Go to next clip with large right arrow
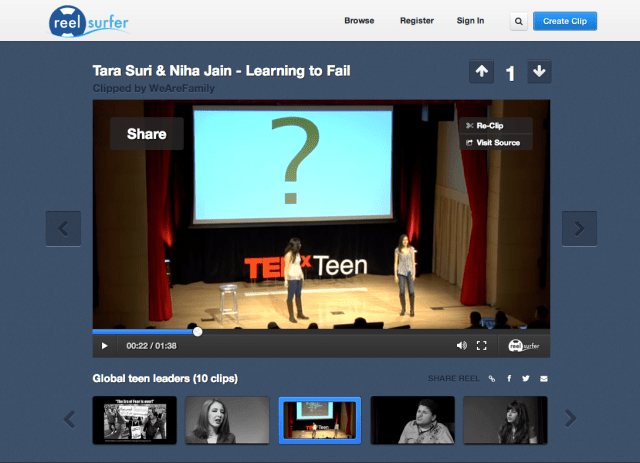The width and height of the screenshot is (640, 463). pyautogui.click(x=579, y=229)
